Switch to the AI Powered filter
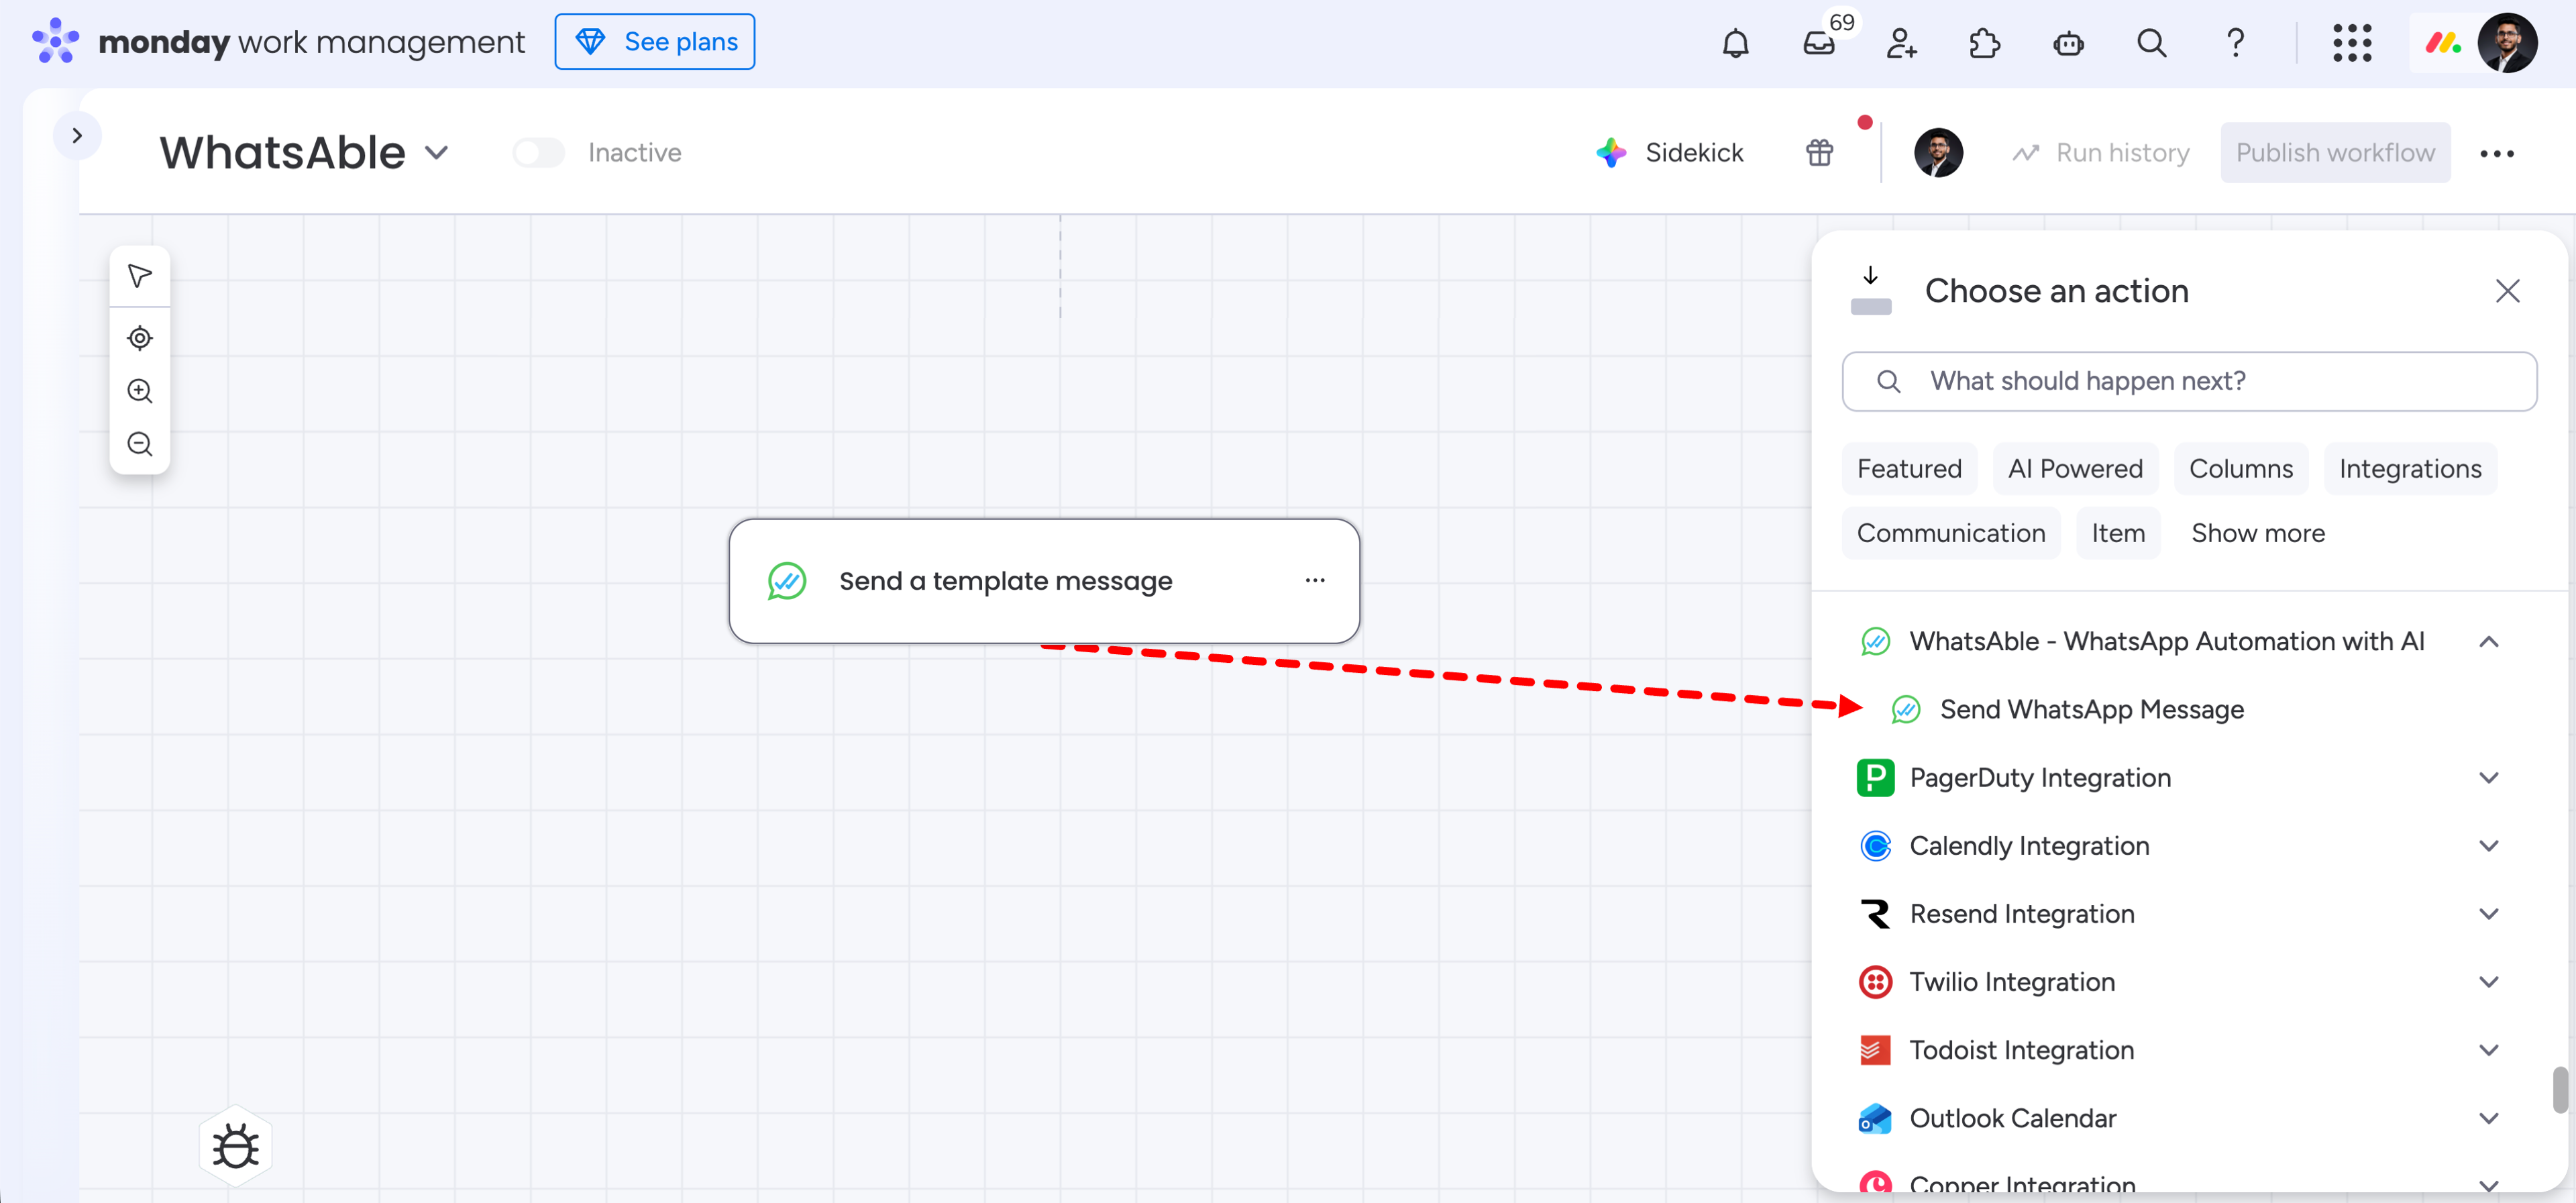Image resolution: width=2576 pixels, height=1203 pixels. (x=2075, y=468)
